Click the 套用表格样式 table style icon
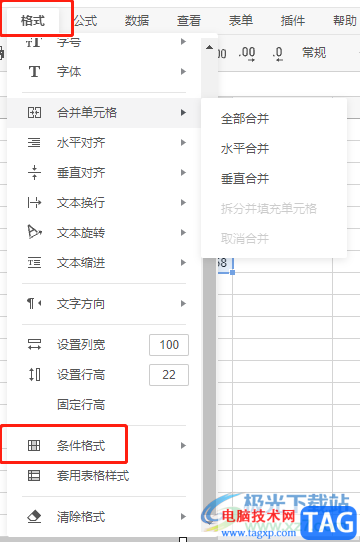The height and width of the screenshot is (542, 360). [34, 476]
